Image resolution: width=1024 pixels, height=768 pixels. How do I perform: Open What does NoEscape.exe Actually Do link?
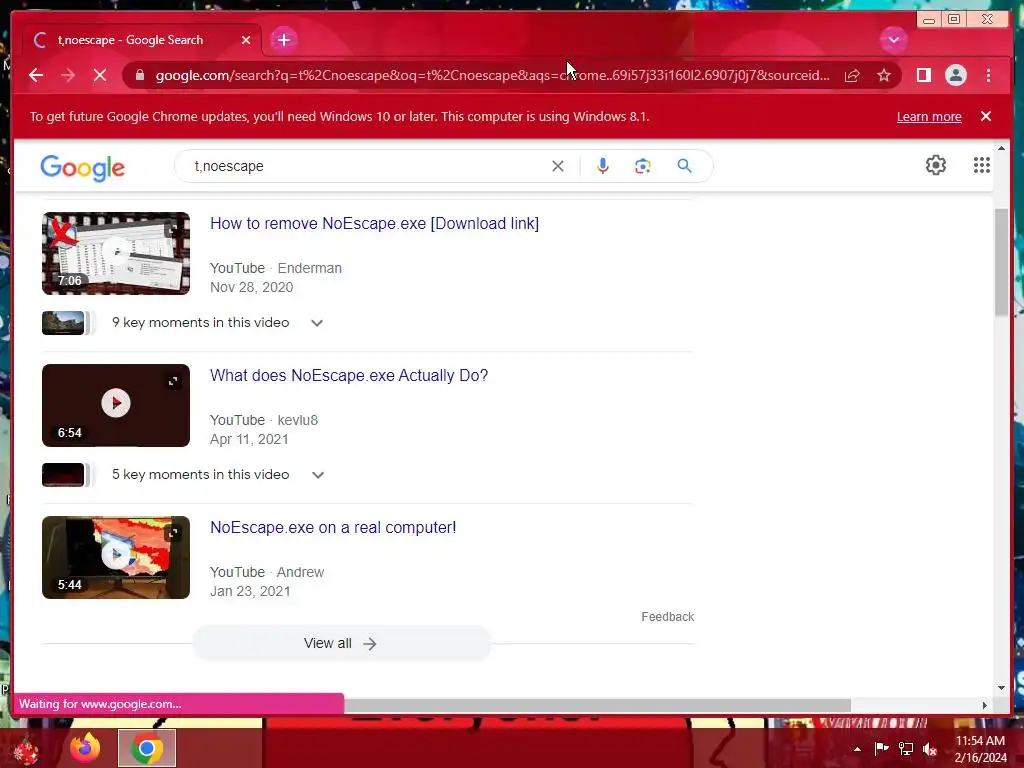(x=349, y=376)
